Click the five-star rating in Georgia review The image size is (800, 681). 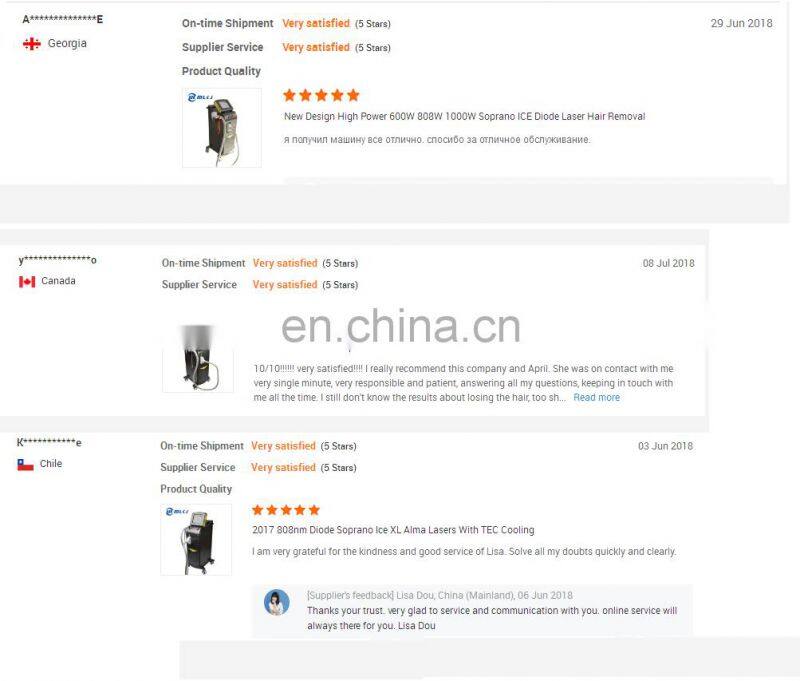click(321, 95)
